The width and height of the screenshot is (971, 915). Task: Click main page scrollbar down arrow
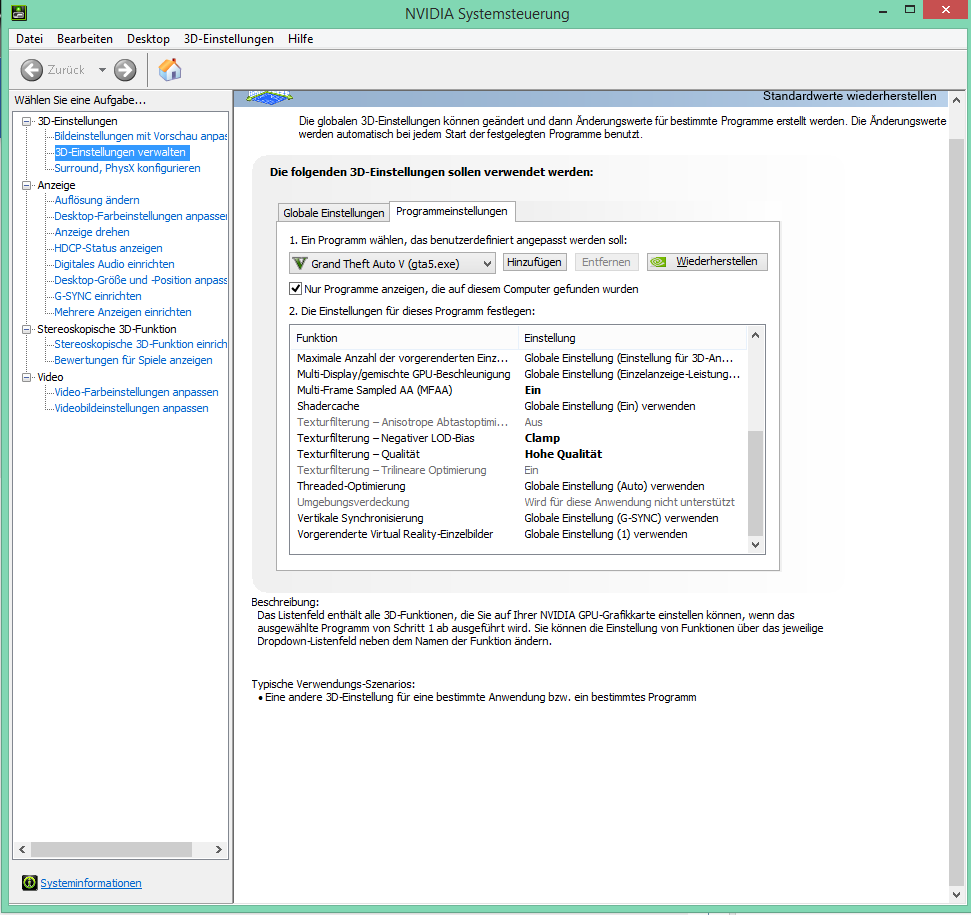(x=957, y=895)
